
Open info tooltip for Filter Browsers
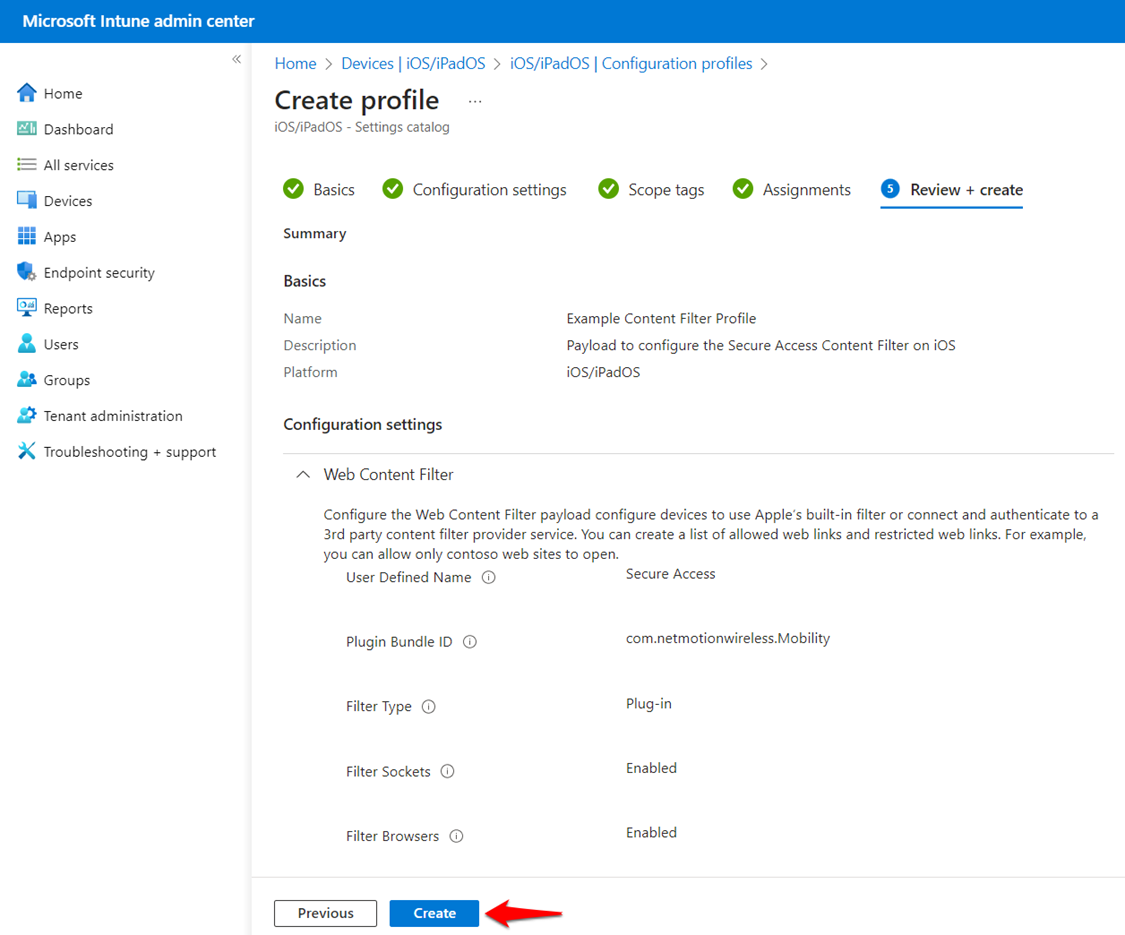(456, 836)
